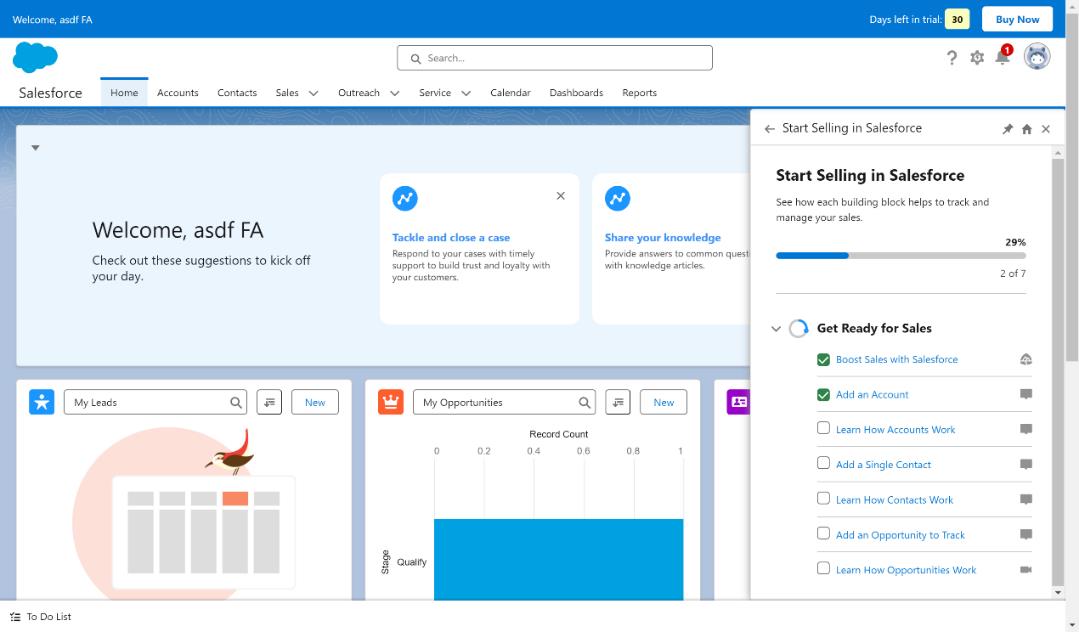Viewport: 1079px width, 632px height.
Task: Uncheck the Add an Account checkbox
Action: point(823,394)
